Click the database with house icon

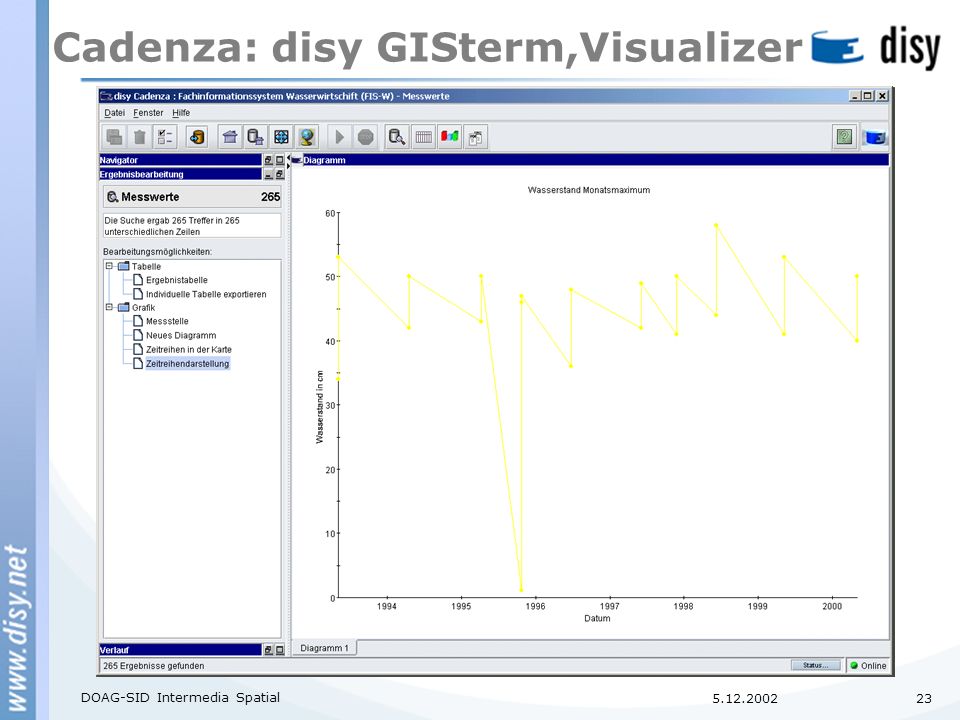tap(255, 137)
